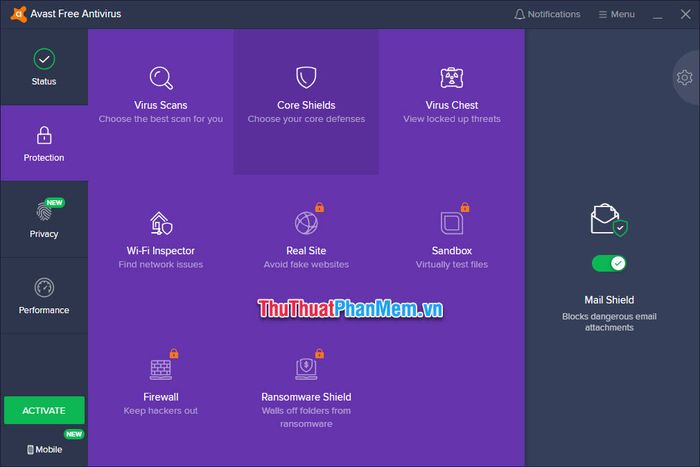
Task: Open the Virus Chest biohazard icon
Action: click(x=452, y=78)
